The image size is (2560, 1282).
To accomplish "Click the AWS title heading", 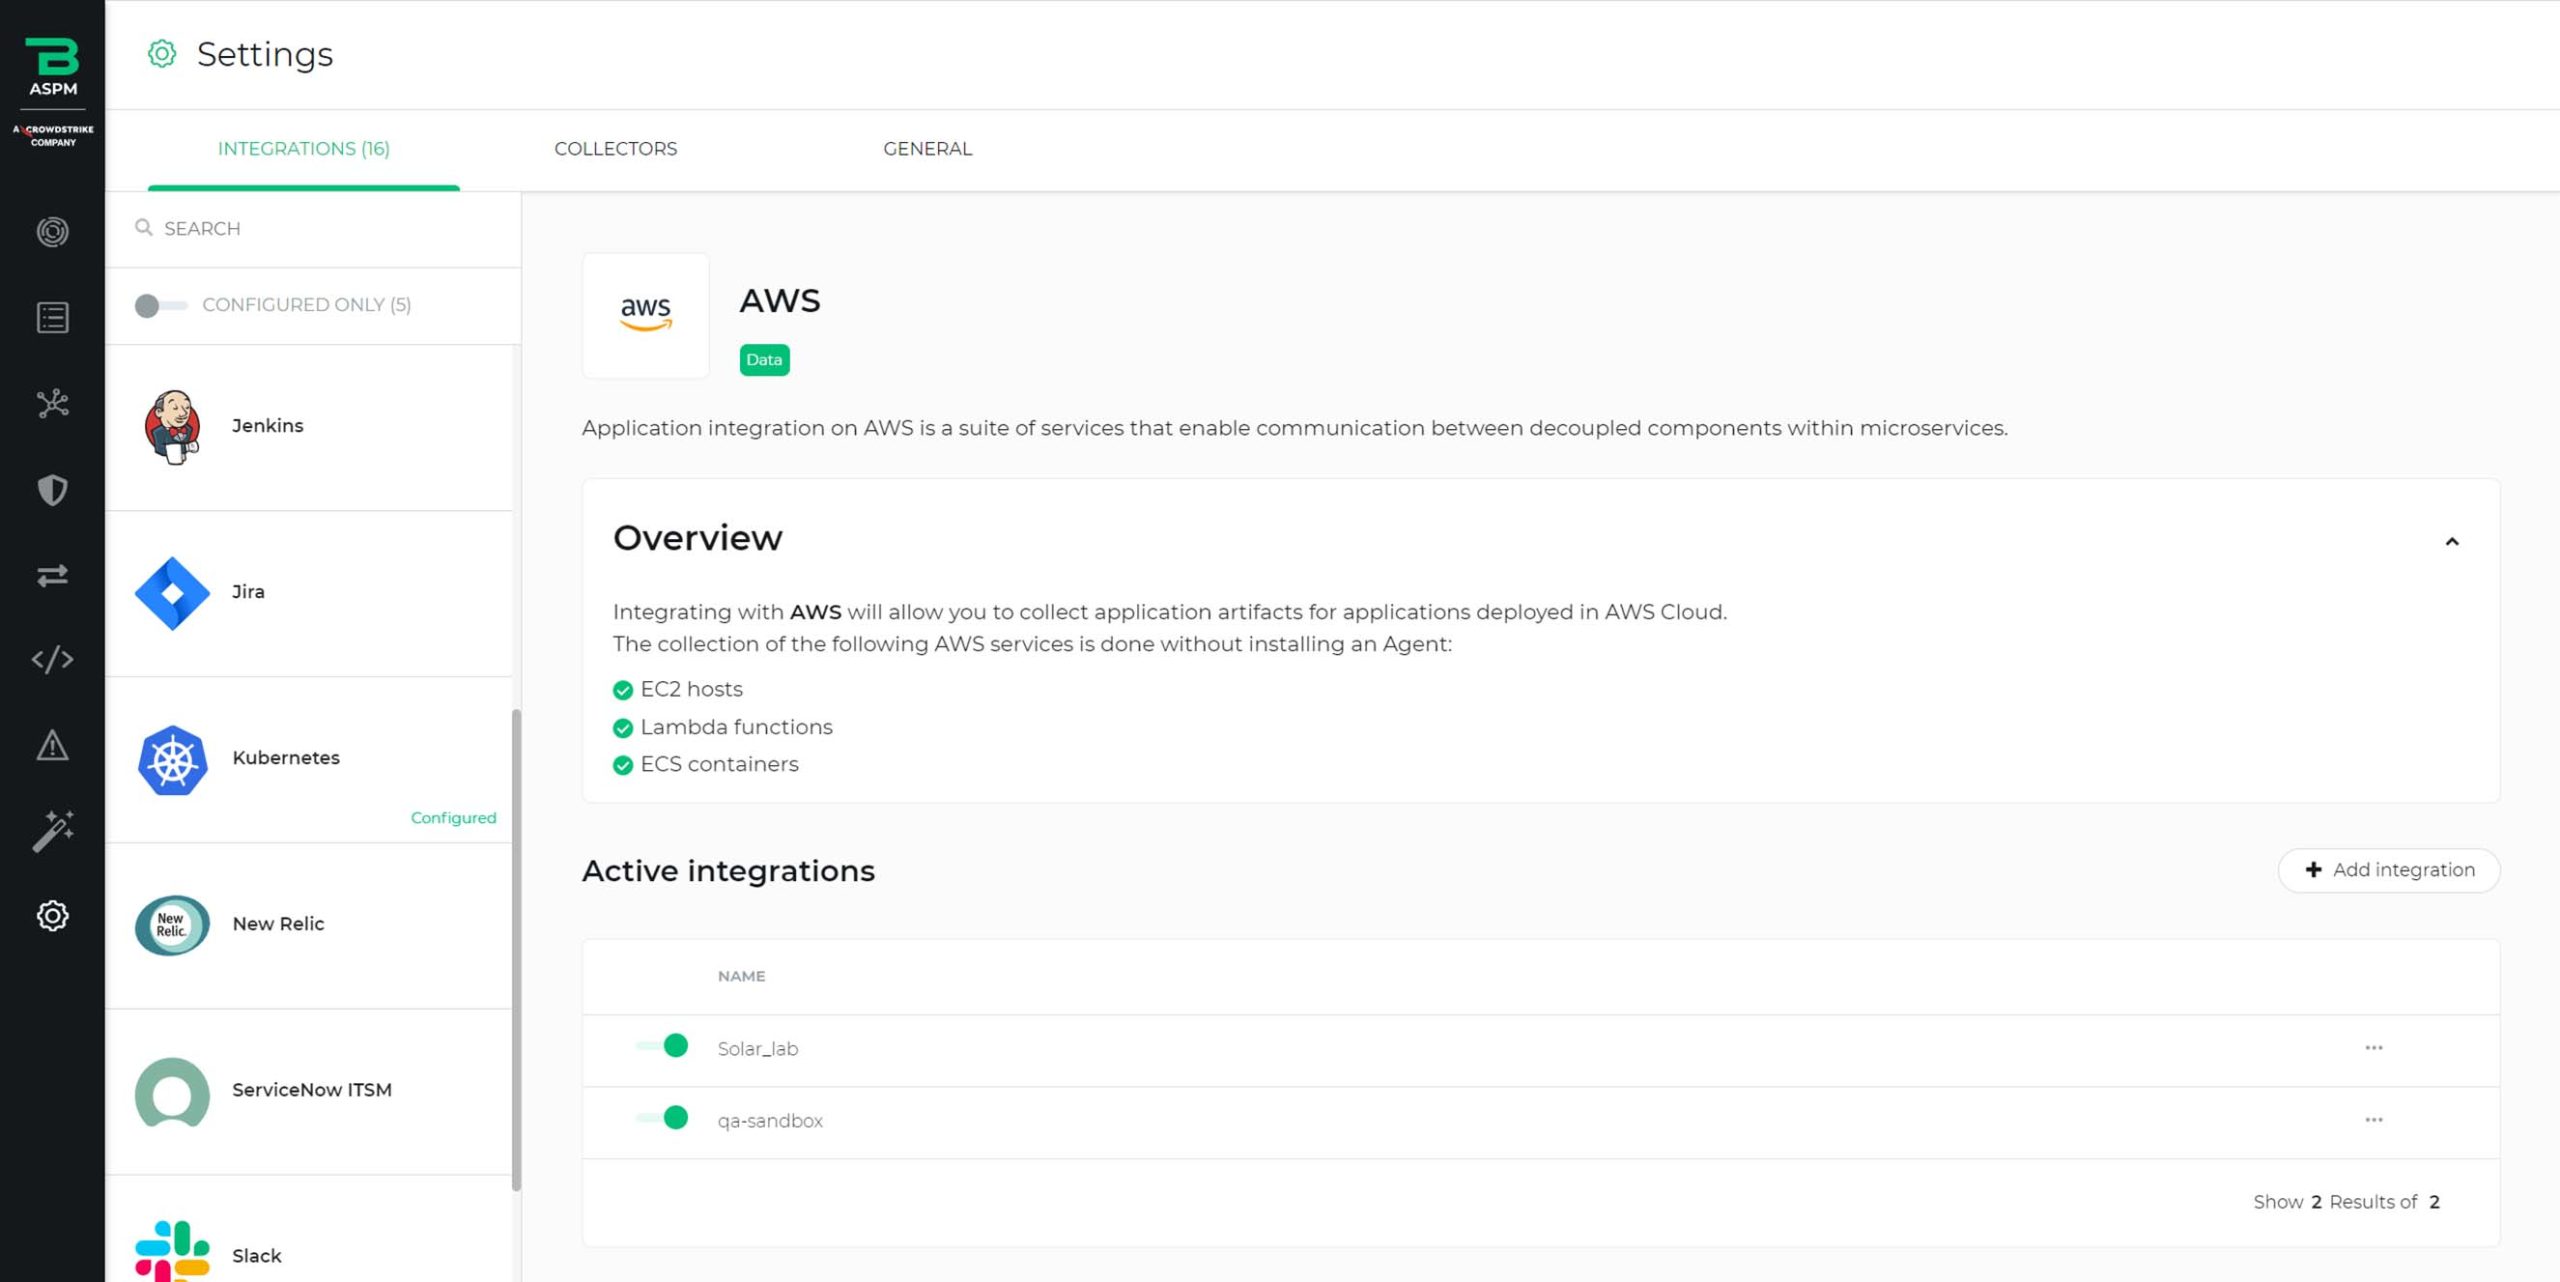I will pyautogui.click(x=780, y=301).
